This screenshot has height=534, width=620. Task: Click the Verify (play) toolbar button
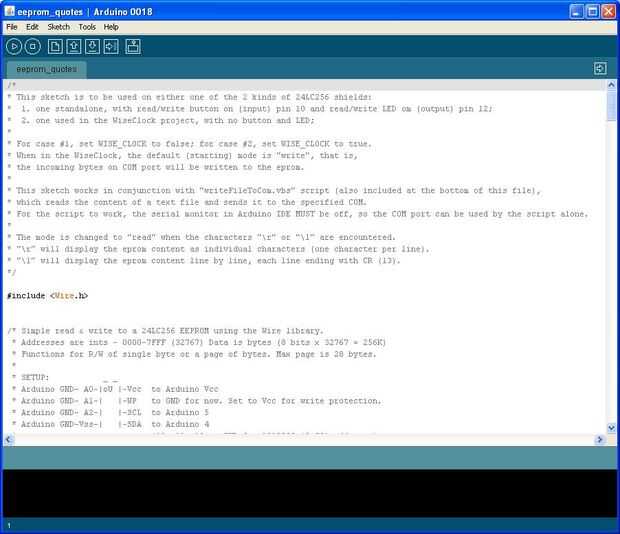[x=14, y=47]
